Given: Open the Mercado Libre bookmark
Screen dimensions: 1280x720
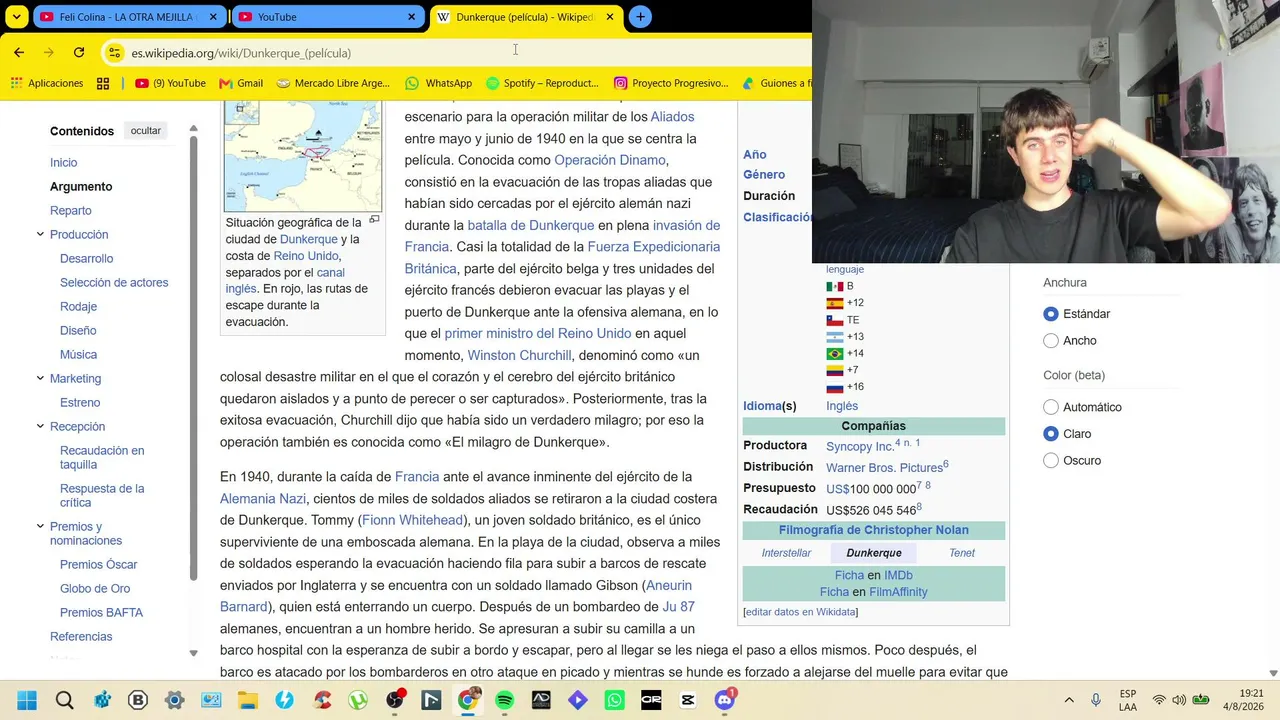Looking at the screenshot, I should tap(333, 83).
